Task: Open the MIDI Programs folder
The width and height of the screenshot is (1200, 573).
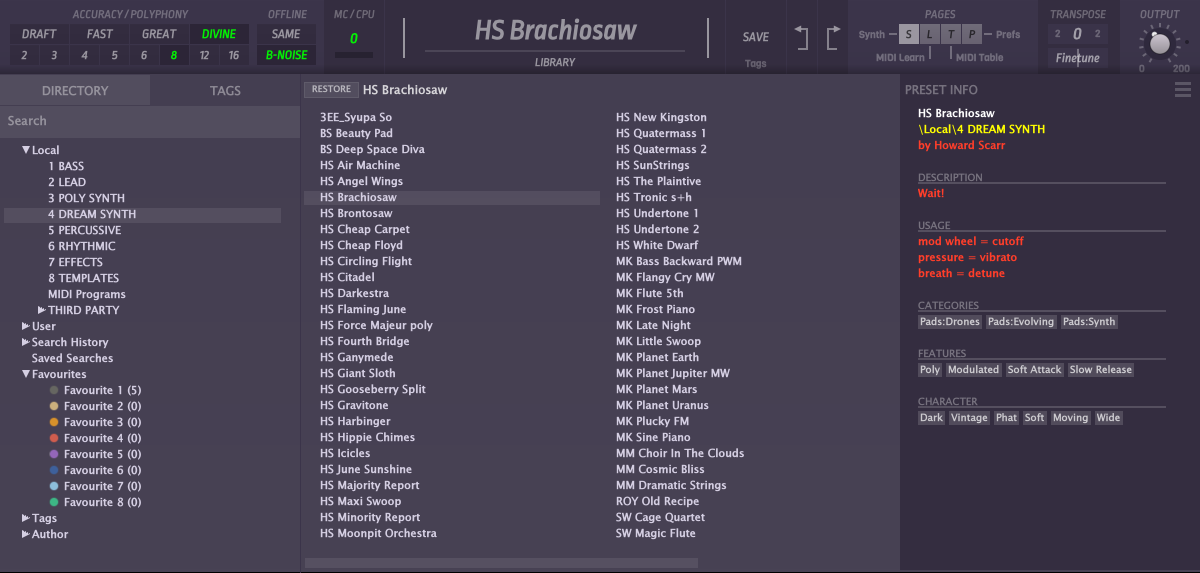Action: [x=87, y=294]
